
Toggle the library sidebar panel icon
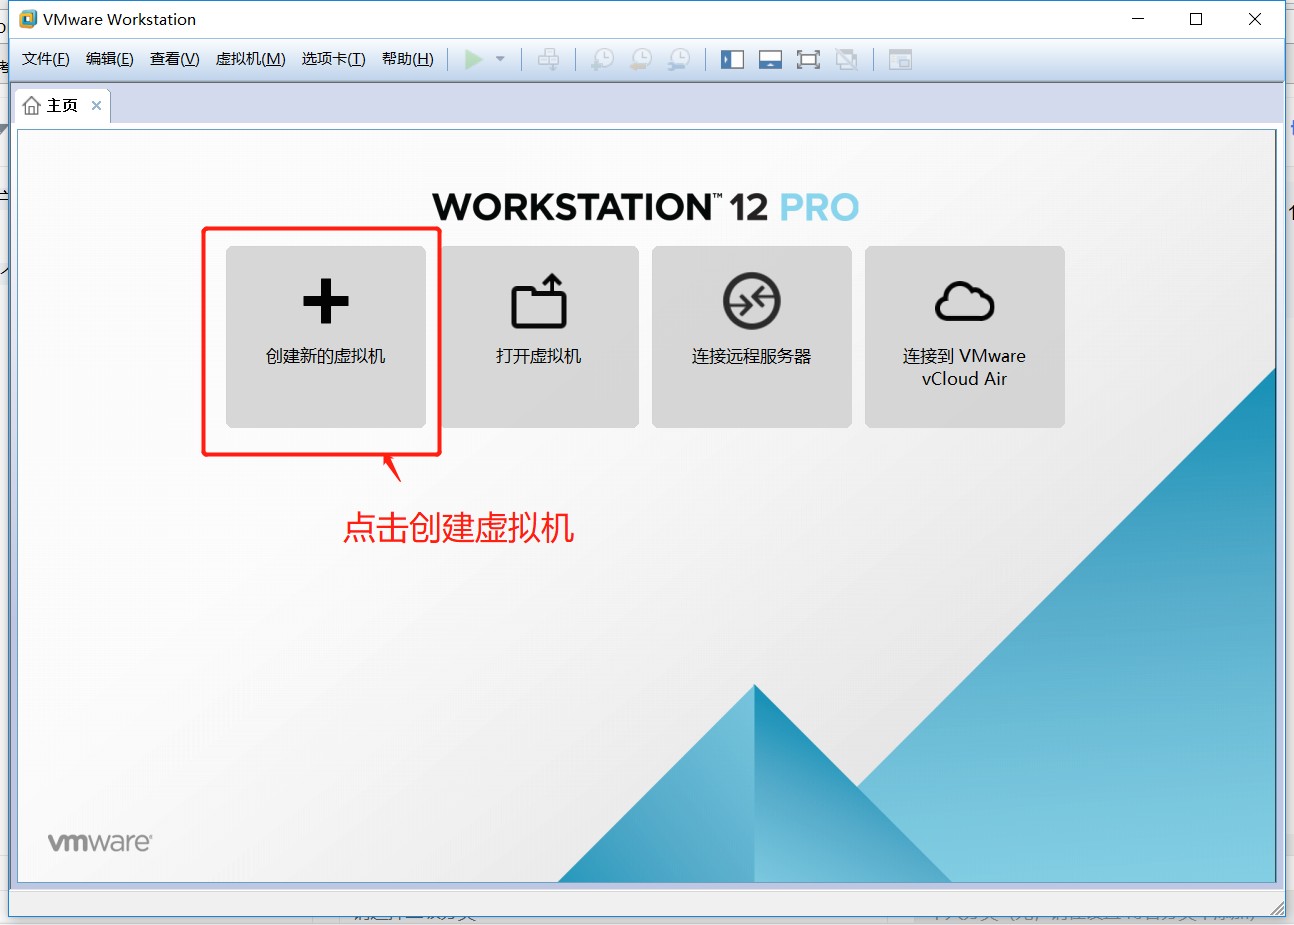732,60
